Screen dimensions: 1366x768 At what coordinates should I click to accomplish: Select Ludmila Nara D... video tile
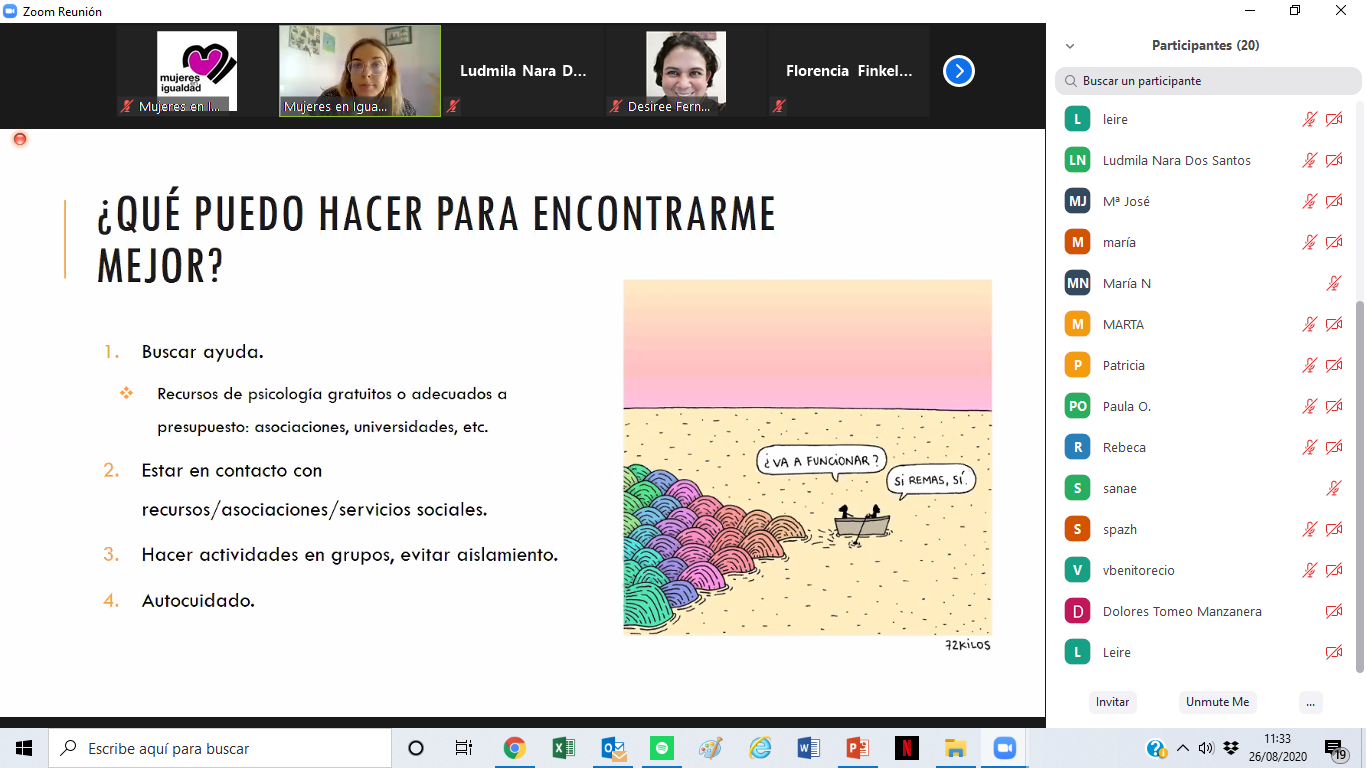523,72
